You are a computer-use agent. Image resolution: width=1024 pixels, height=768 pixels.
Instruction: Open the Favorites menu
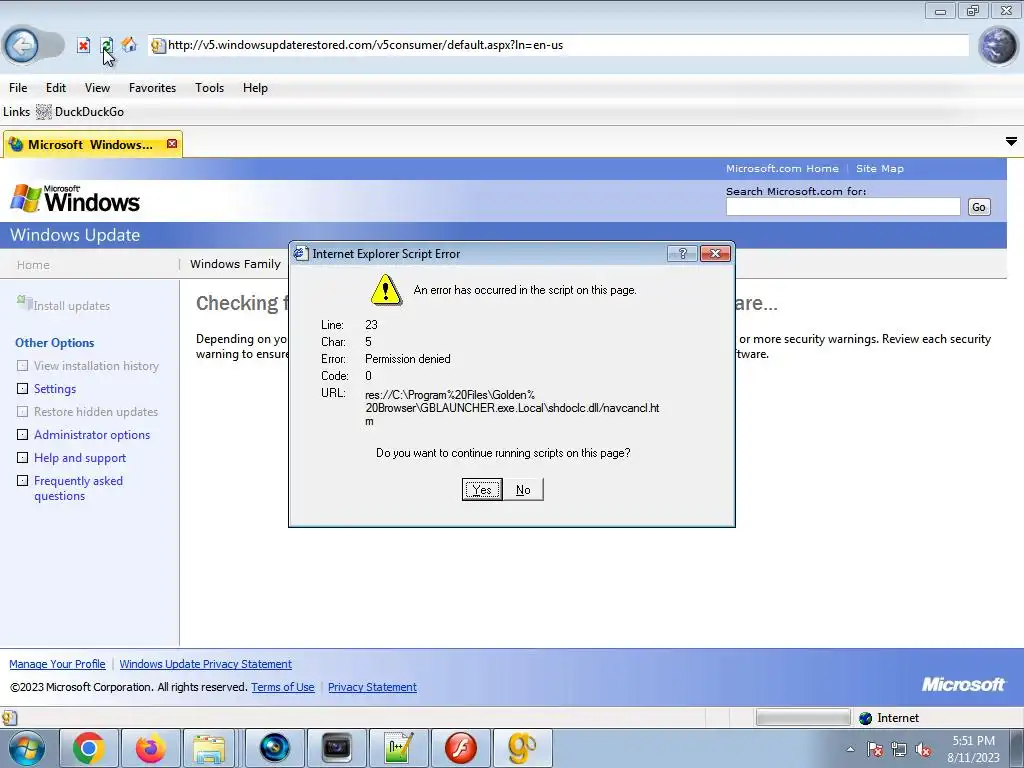click(152, 88)
